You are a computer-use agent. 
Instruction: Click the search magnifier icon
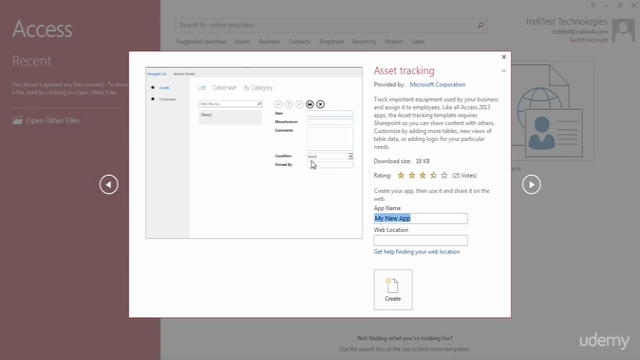coord(480,25)
